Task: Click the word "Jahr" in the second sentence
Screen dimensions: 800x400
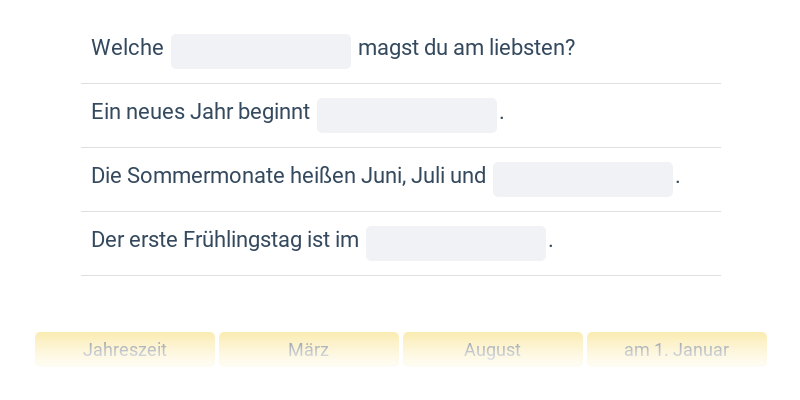Action: click(210, 112)
